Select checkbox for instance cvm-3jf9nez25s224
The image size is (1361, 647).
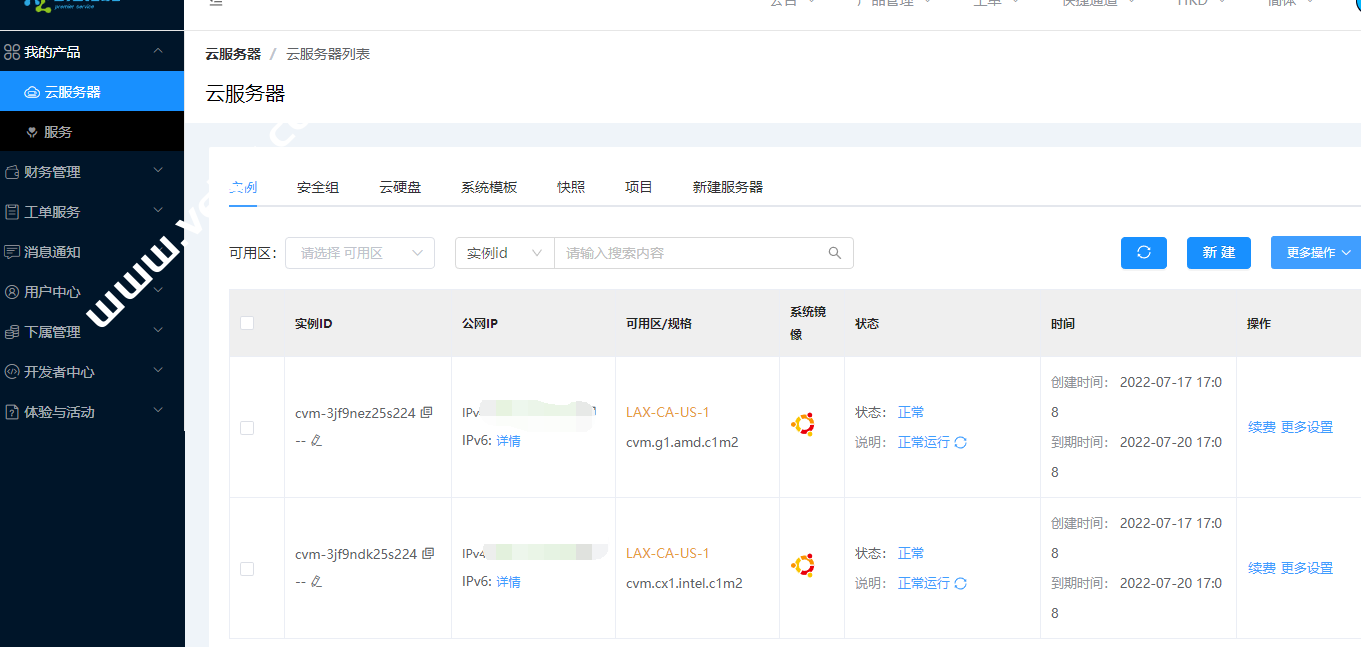(247, 428)
